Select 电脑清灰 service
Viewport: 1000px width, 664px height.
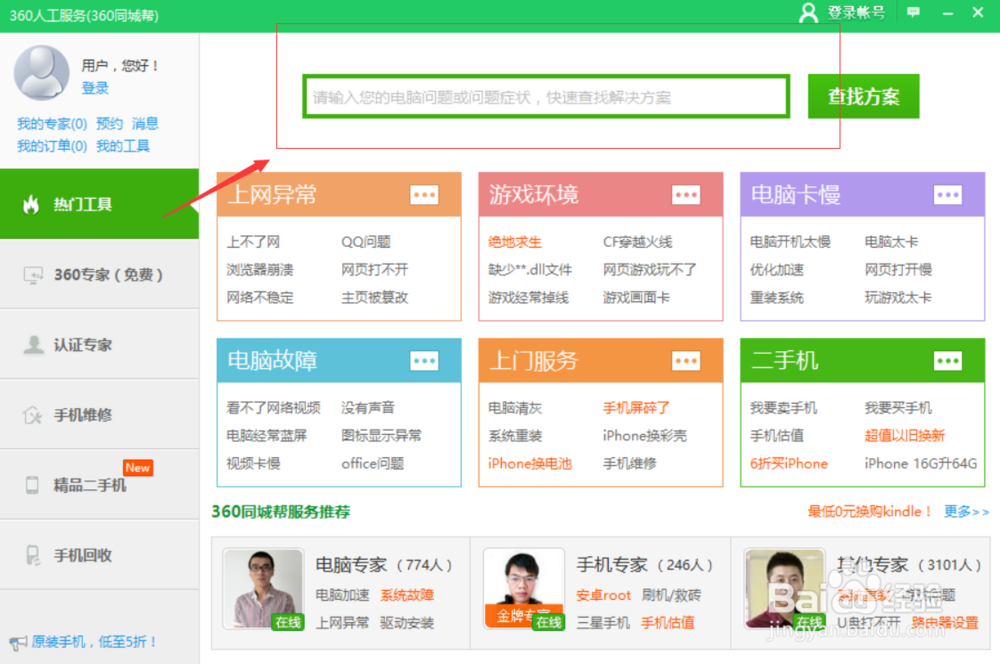[x=515, y=408]
